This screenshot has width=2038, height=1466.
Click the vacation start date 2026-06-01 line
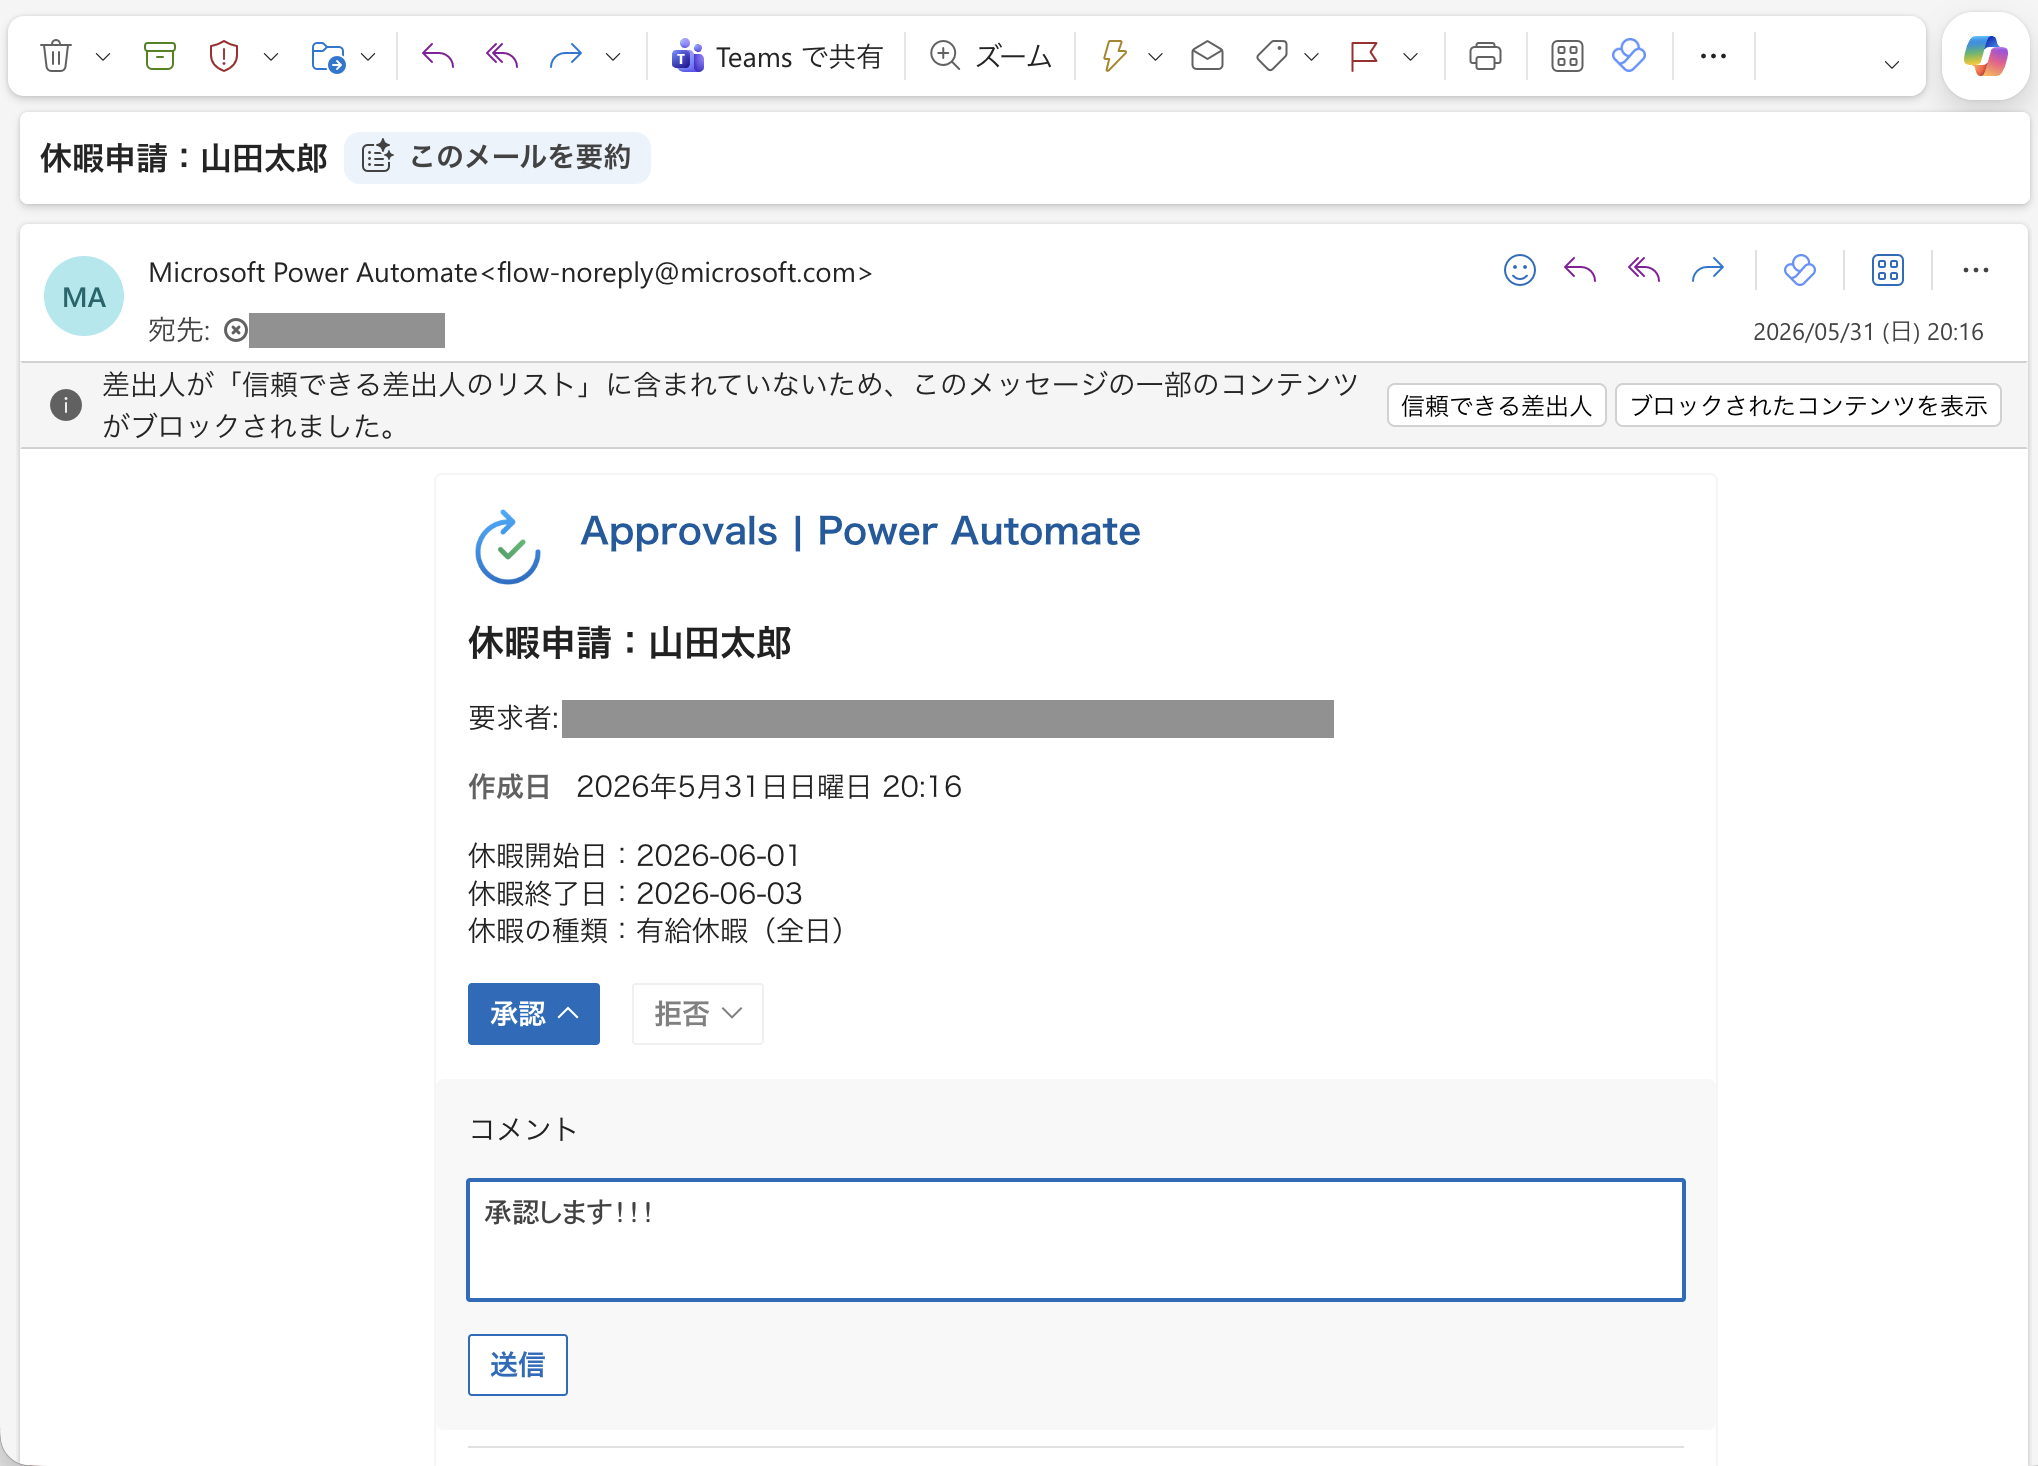point(634,855)
